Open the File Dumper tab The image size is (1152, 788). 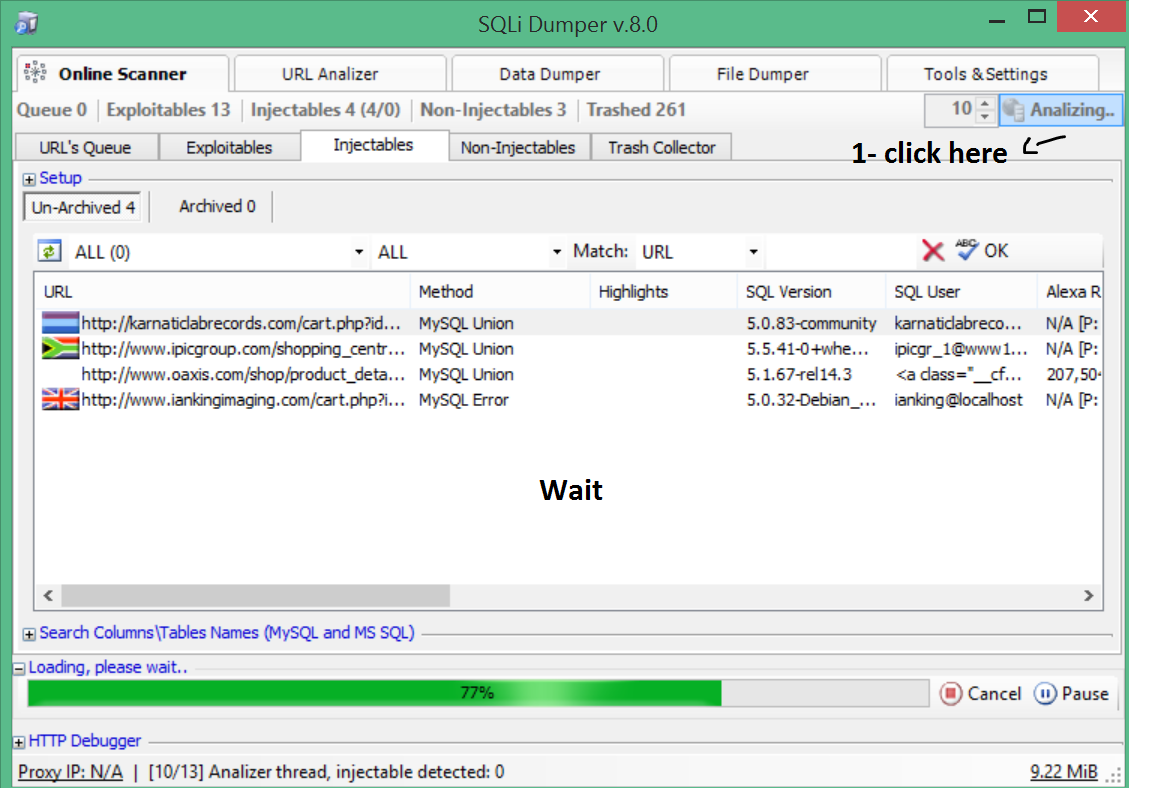click(775, 74)
